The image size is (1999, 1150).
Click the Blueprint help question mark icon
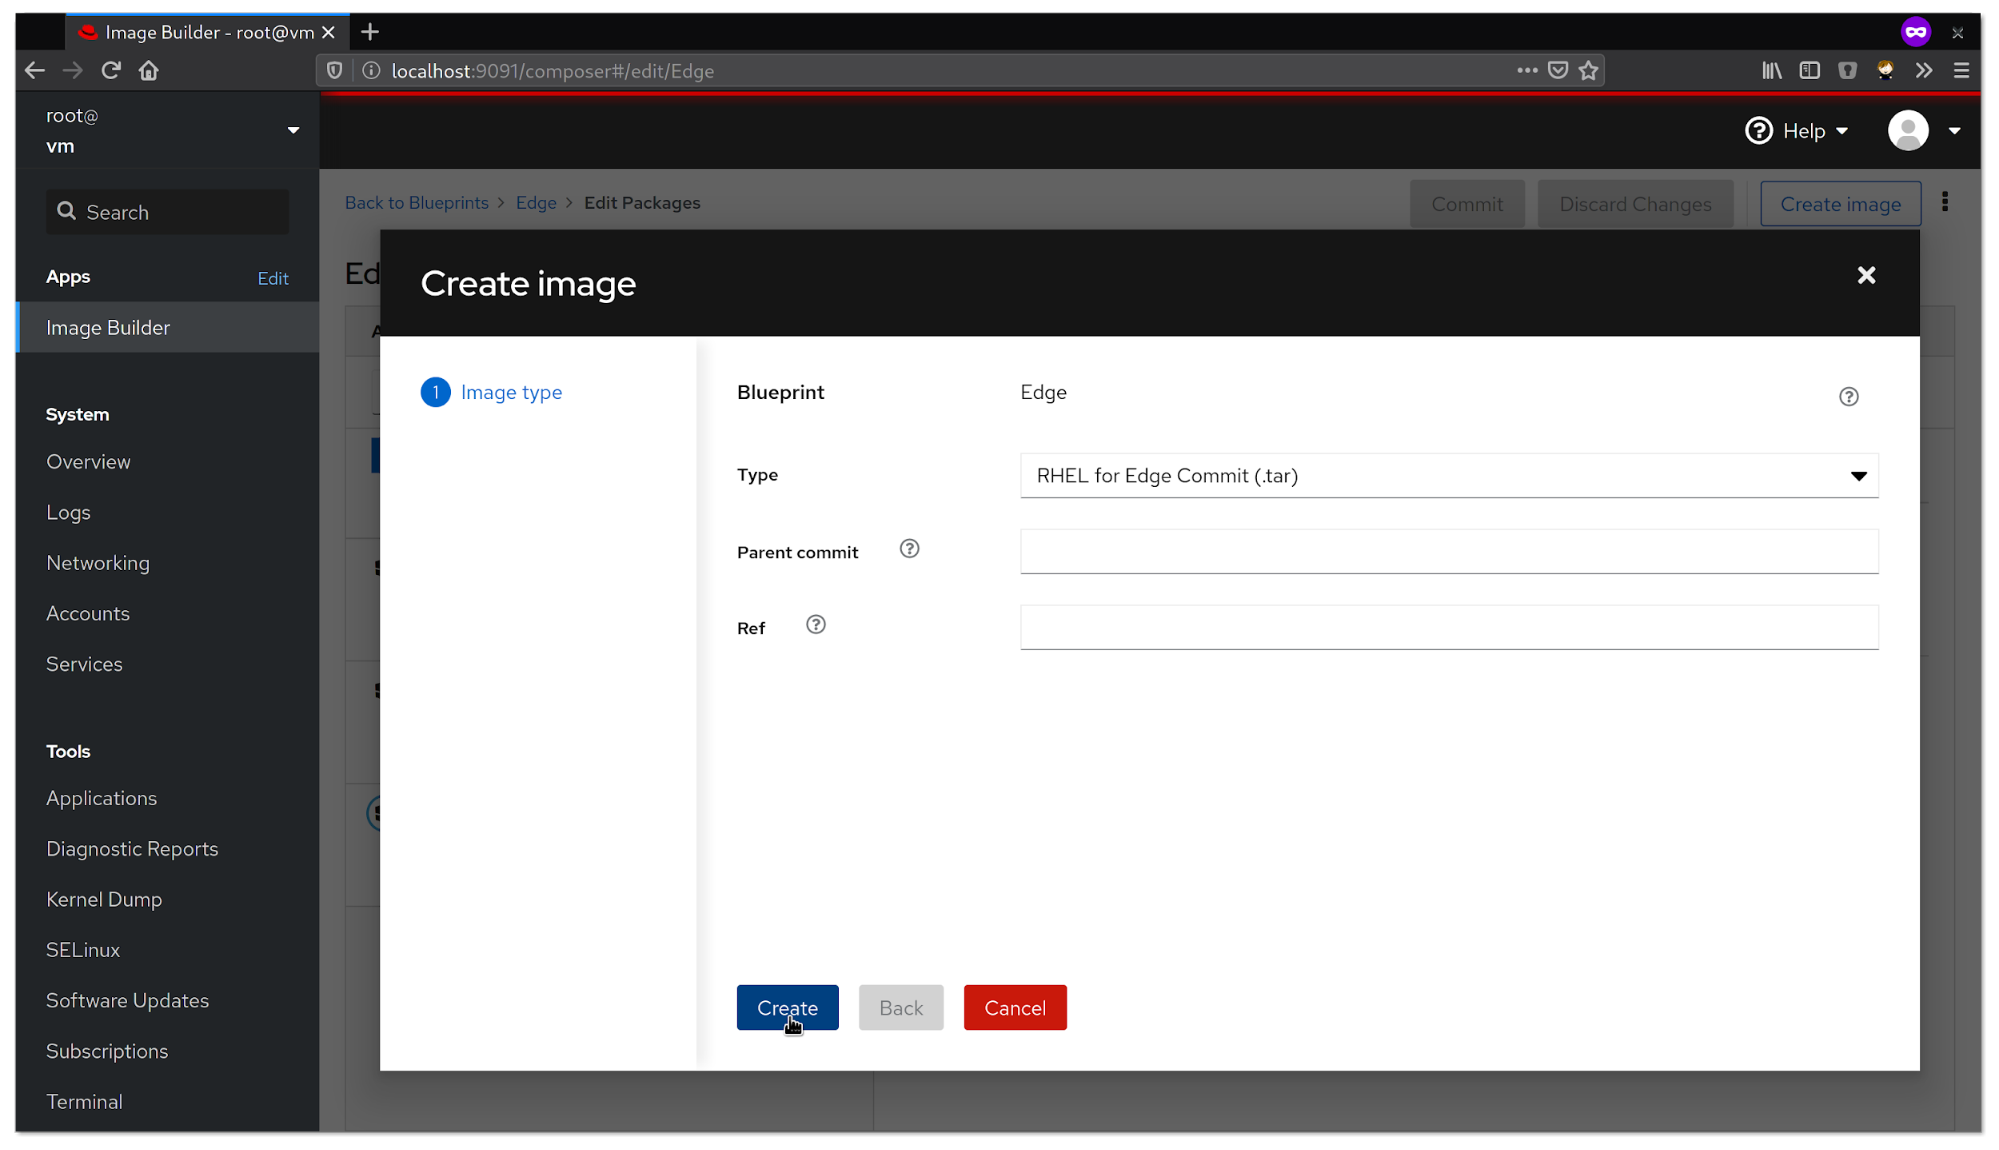pyautogui.click(x=1848, y=397)
